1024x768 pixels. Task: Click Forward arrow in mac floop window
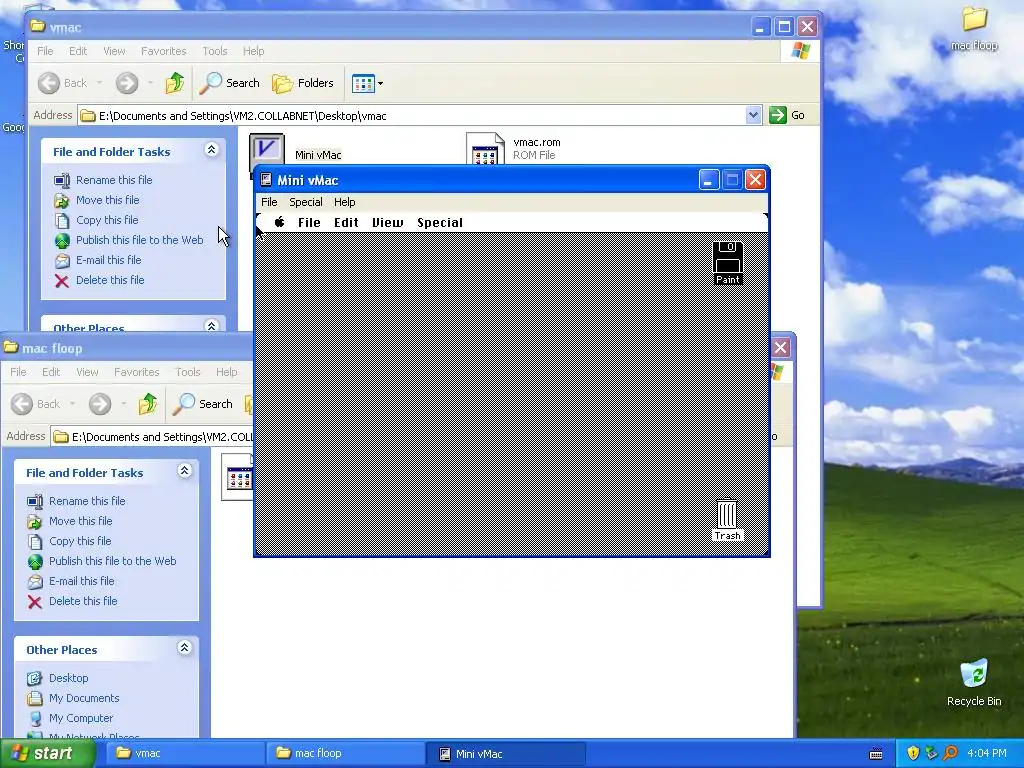pyautogui.click(x=100, y=404)
